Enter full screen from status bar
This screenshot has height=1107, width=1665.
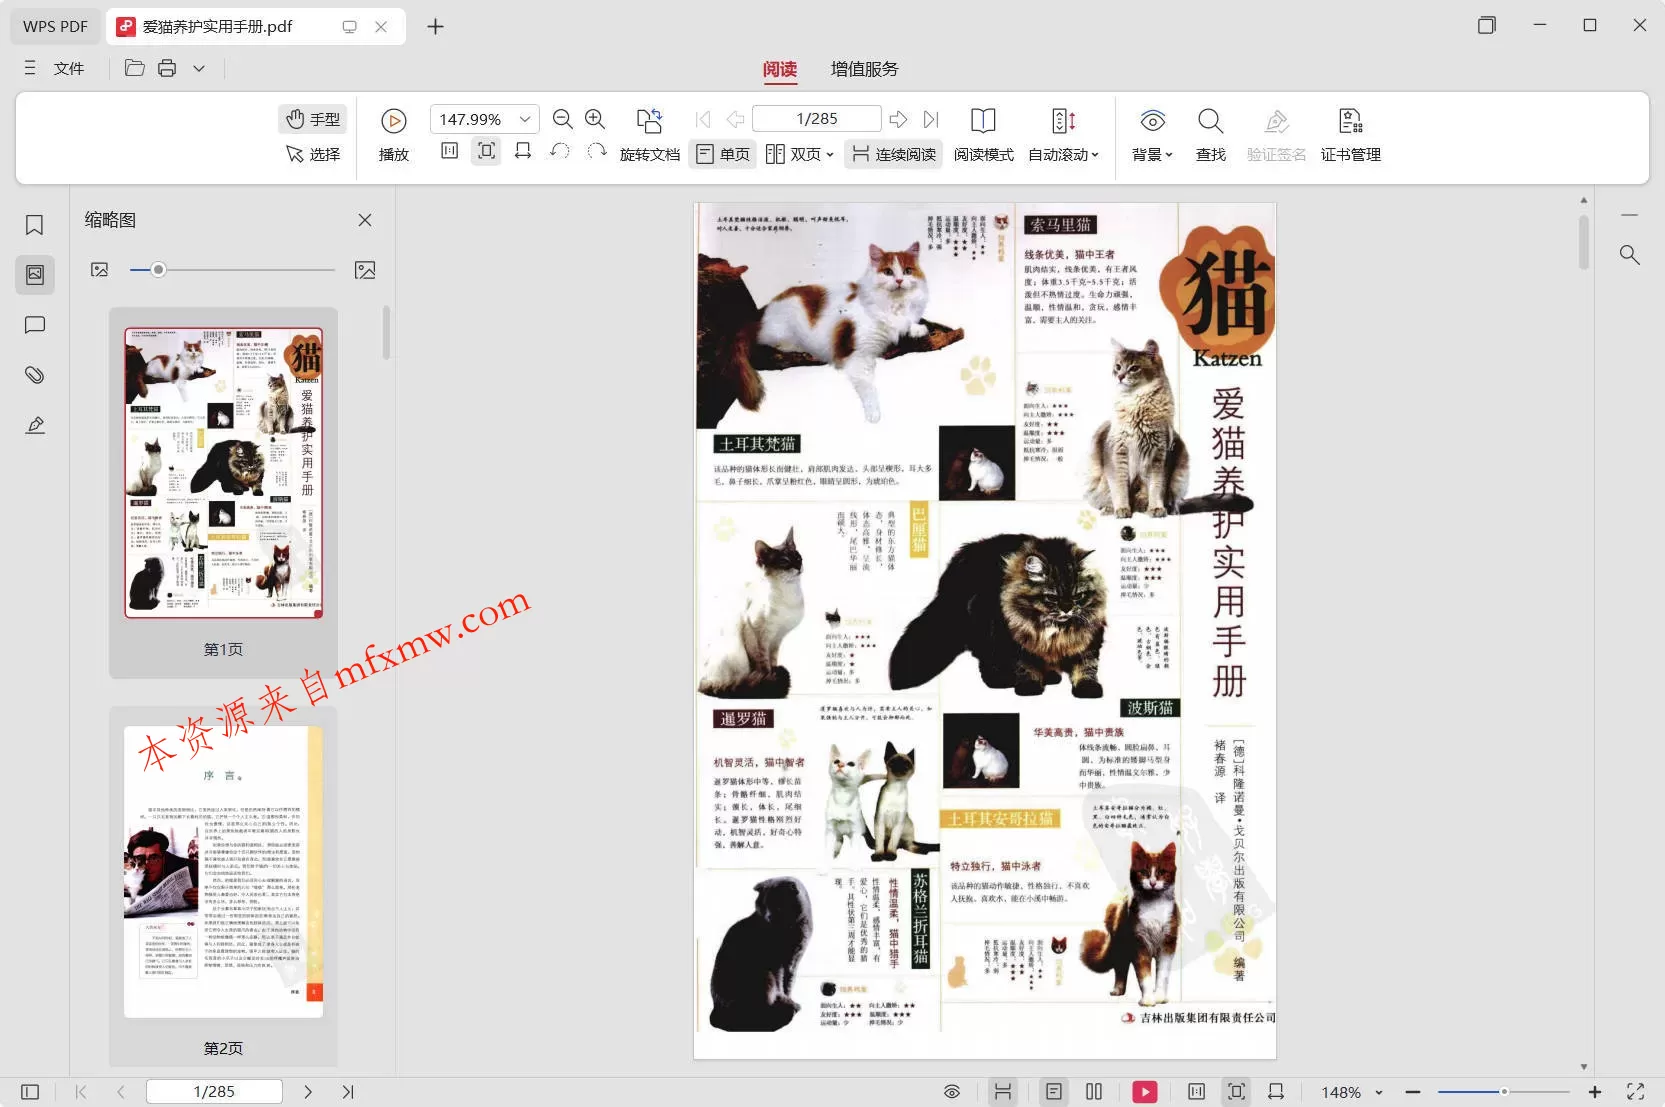coord(1636,1092)
